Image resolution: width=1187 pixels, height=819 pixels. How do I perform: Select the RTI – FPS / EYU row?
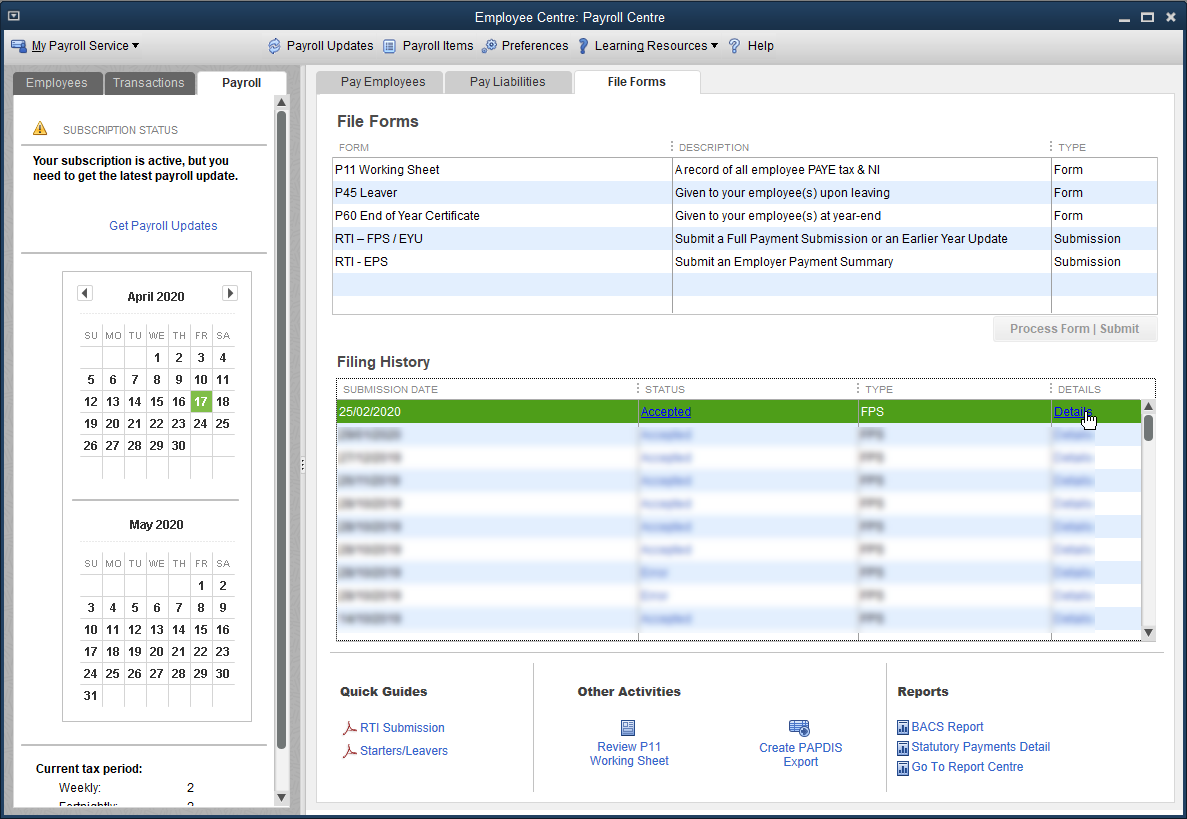[744, 238]
